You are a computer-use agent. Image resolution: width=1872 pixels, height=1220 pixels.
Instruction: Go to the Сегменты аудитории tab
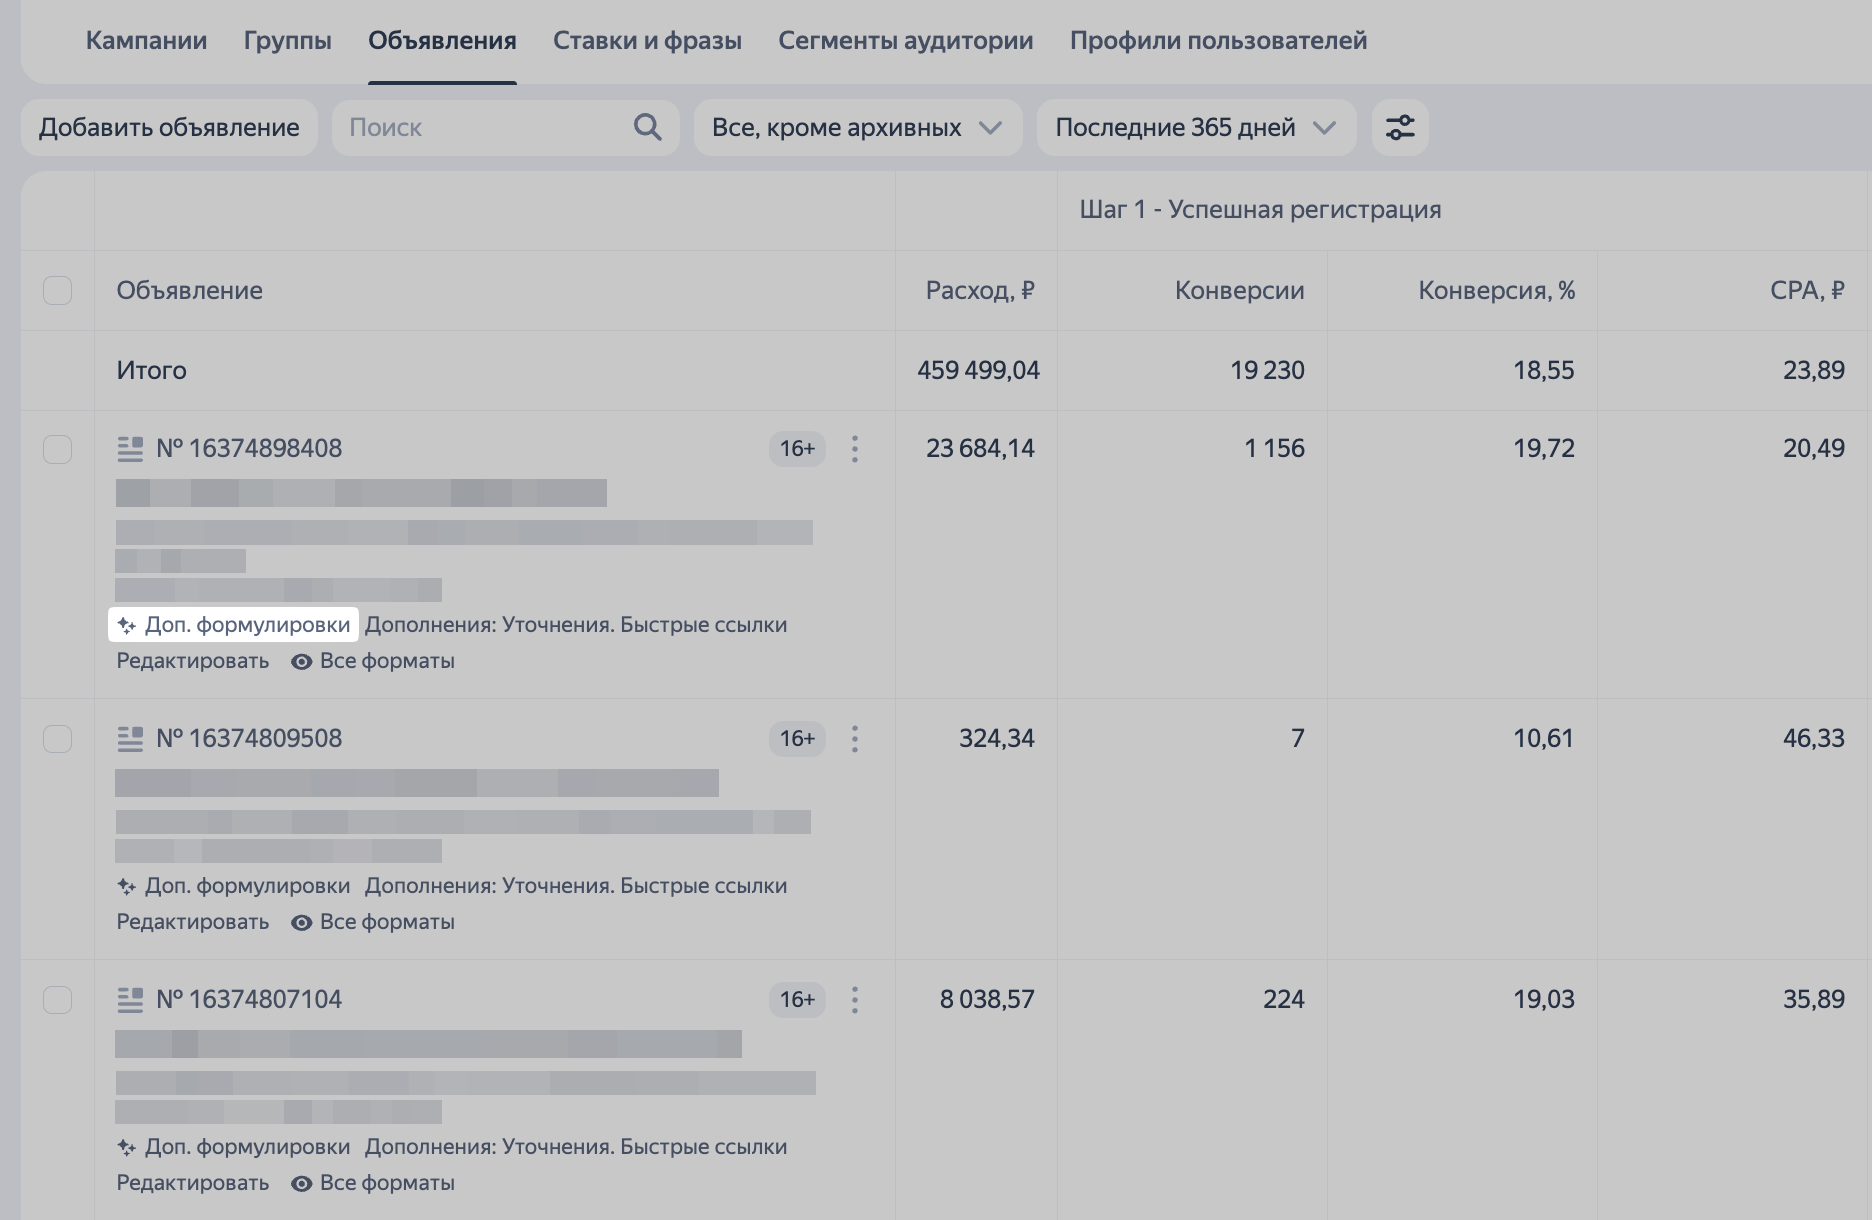point(905,41)
